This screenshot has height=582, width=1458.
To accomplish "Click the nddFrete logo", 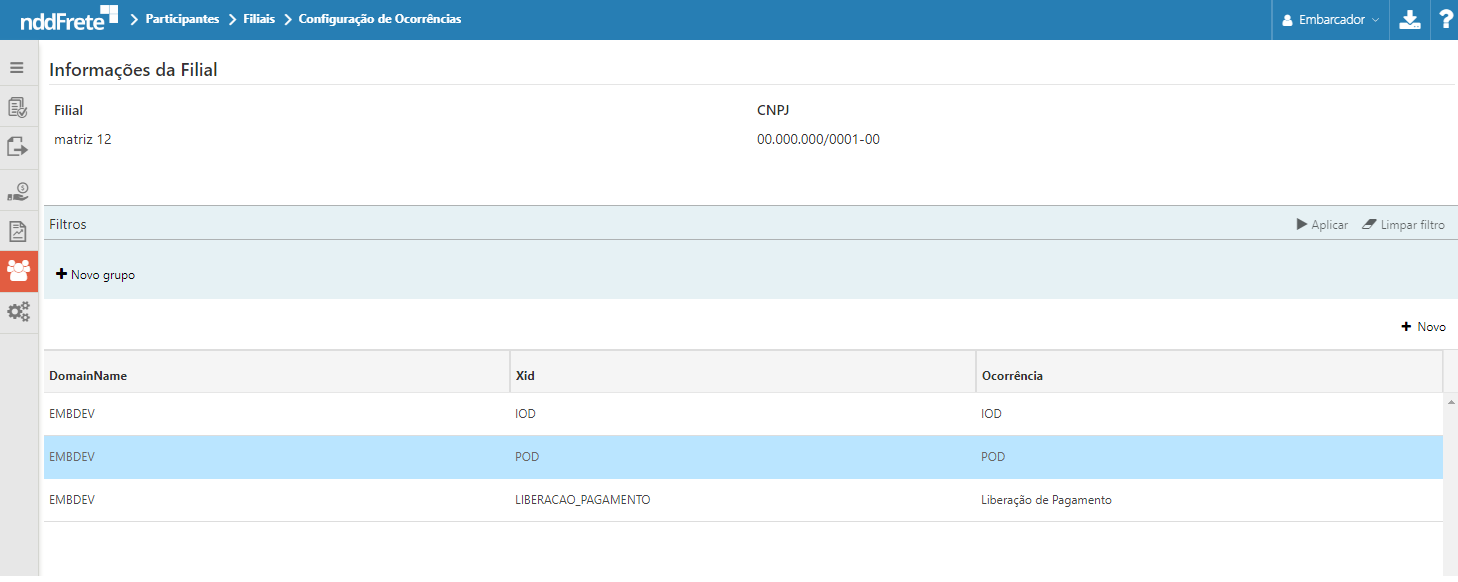I will [x=68, y=18].
